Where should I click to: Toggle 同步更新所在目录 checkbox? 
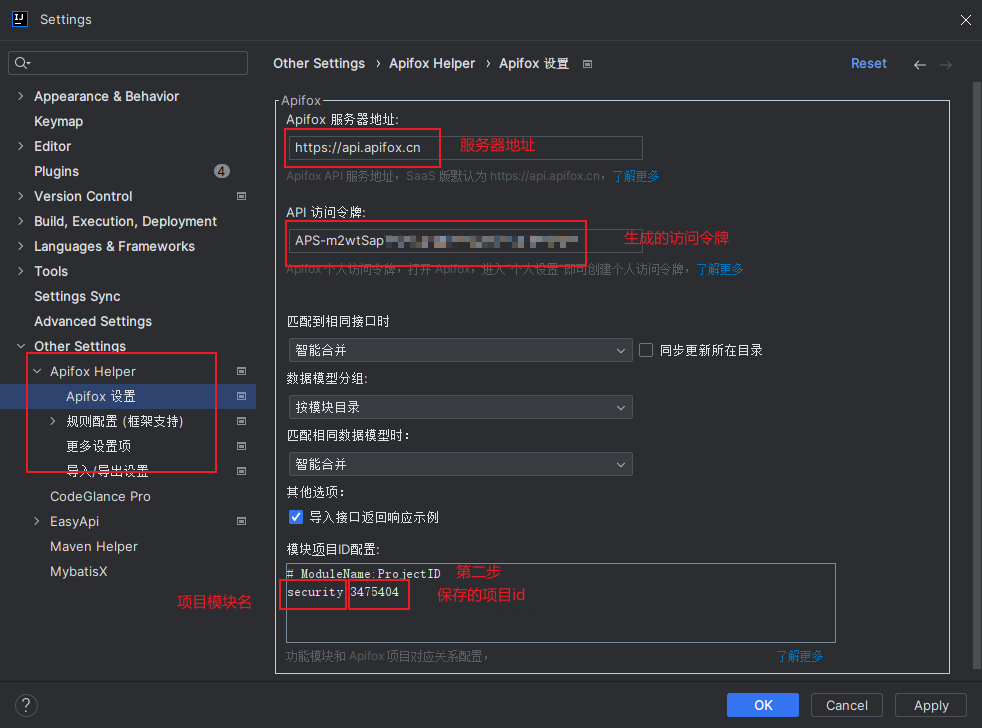(x=646, y=350)
